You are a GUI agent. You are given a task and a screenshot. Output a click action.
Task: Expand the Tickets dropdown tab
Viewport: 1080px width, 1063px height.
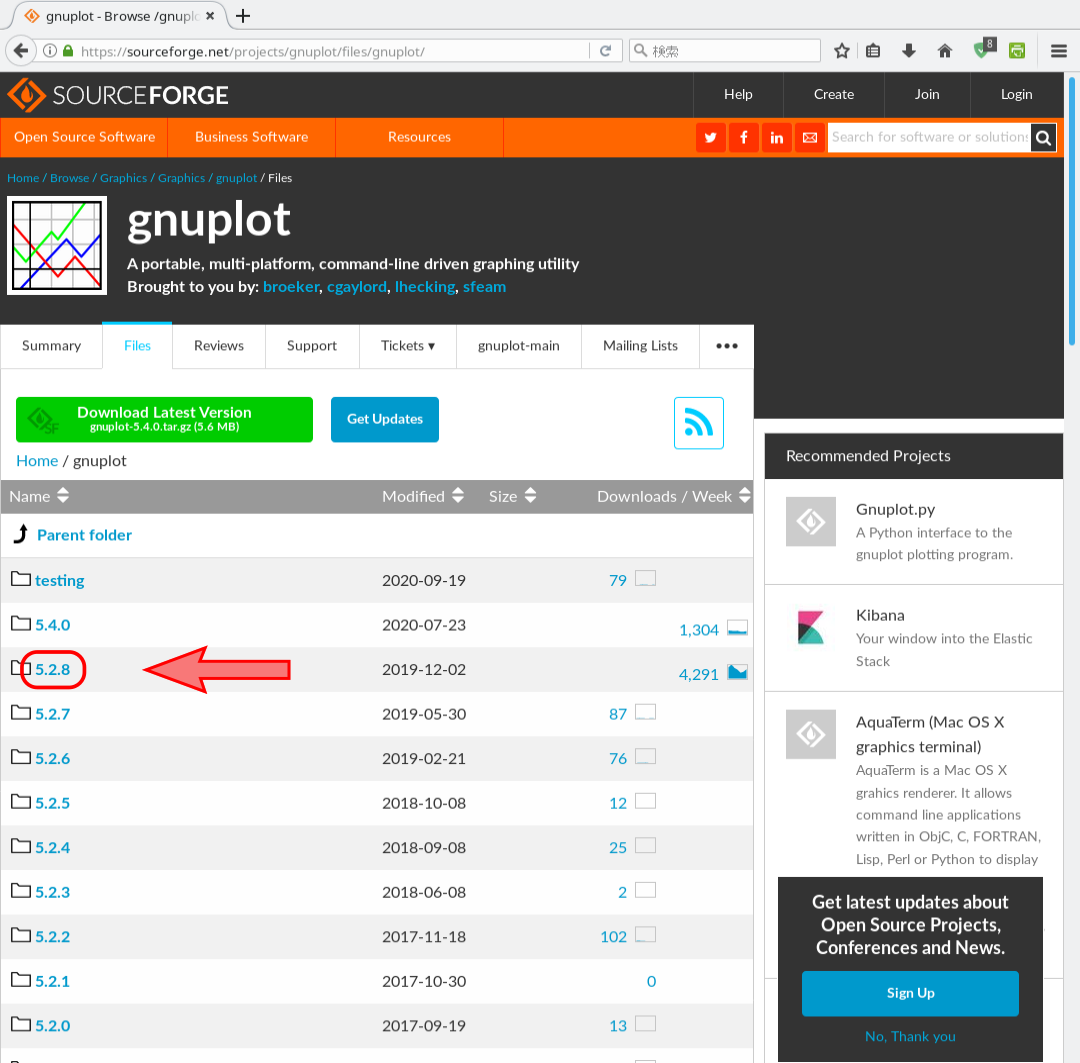[408, 346]
